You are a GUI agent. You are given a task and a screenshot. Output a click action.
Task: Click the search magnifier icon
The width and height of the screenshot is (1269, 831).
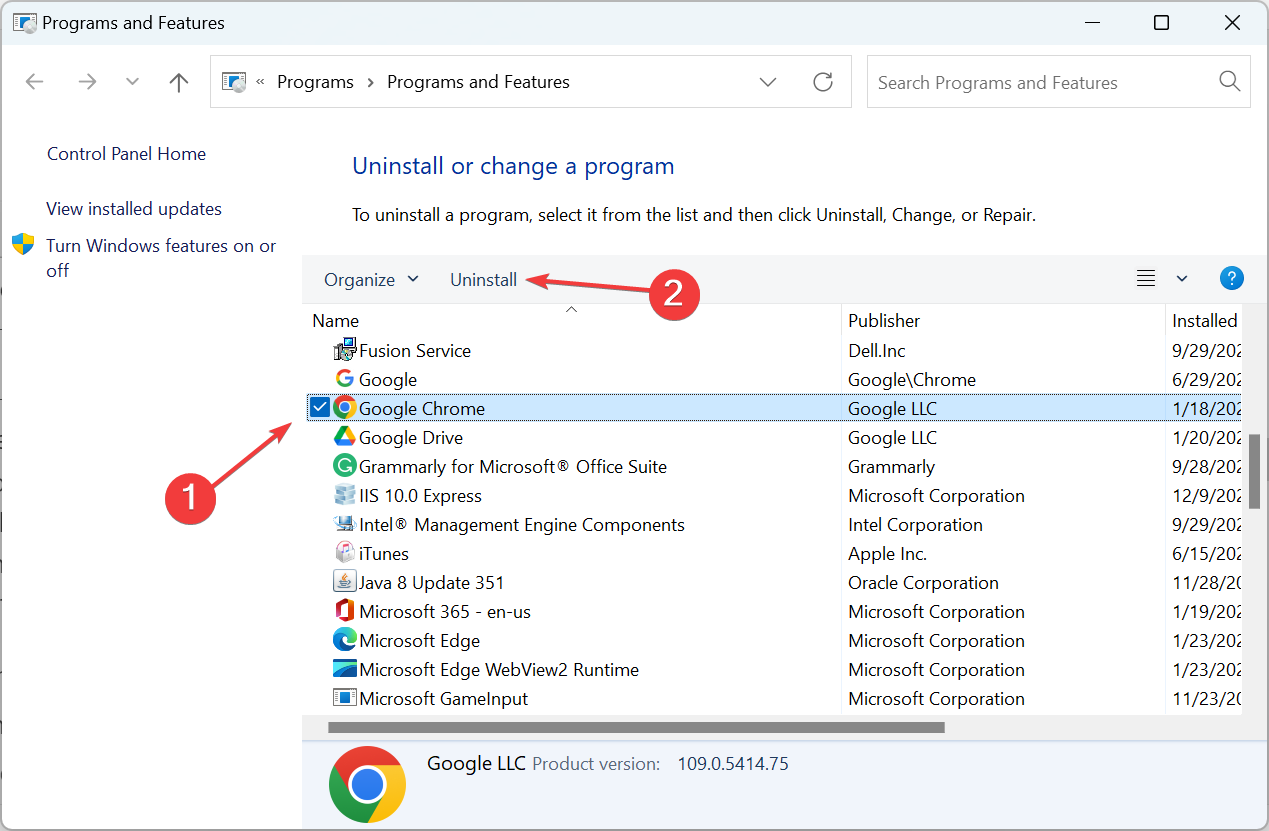[1230, 82]
